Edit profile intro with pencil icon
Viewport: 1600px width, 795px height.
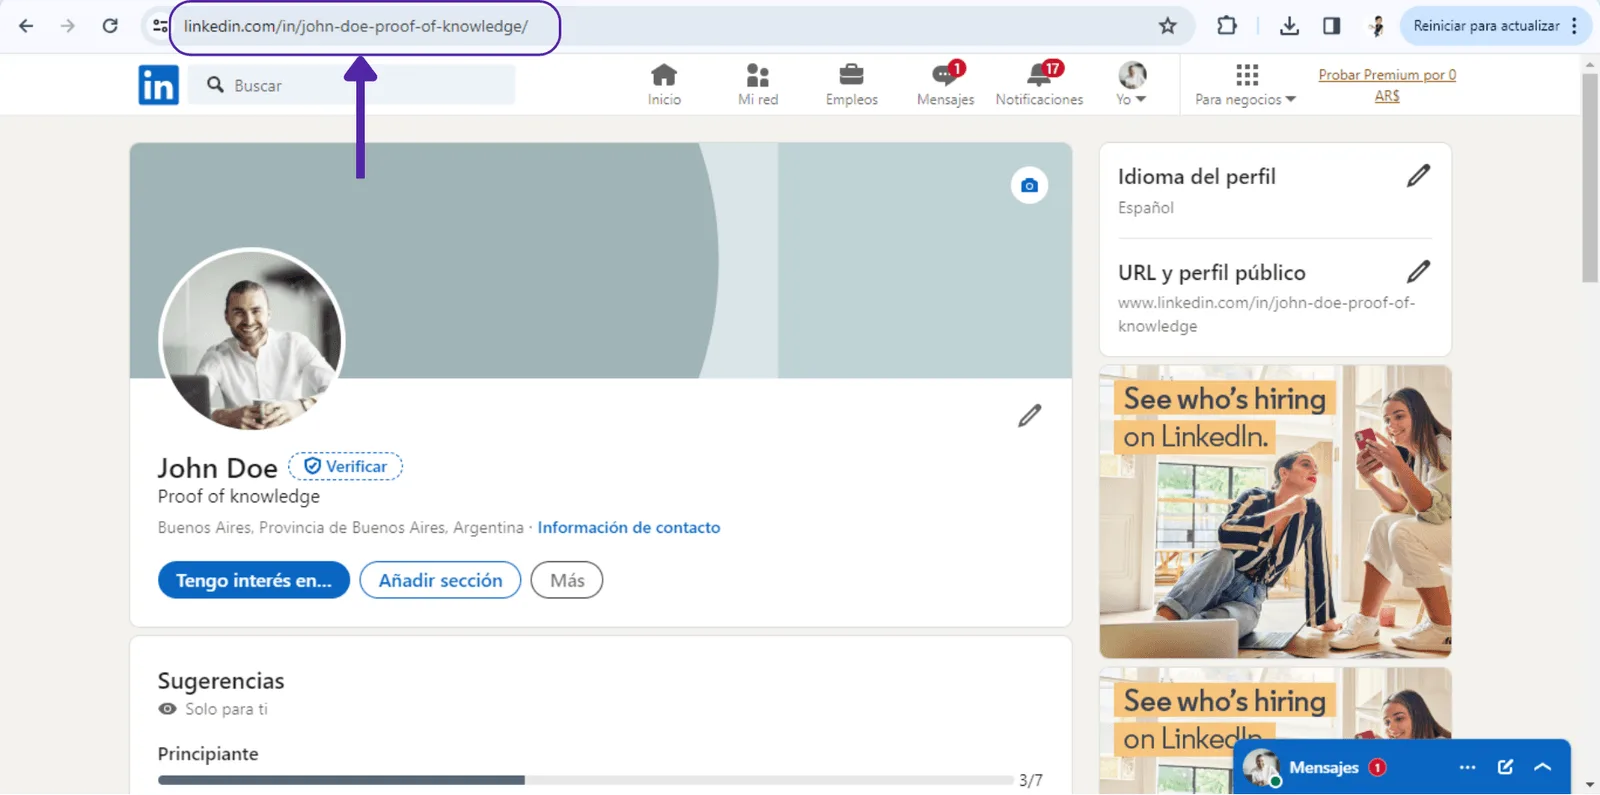pyautogui.click(x=1030, y=415)
